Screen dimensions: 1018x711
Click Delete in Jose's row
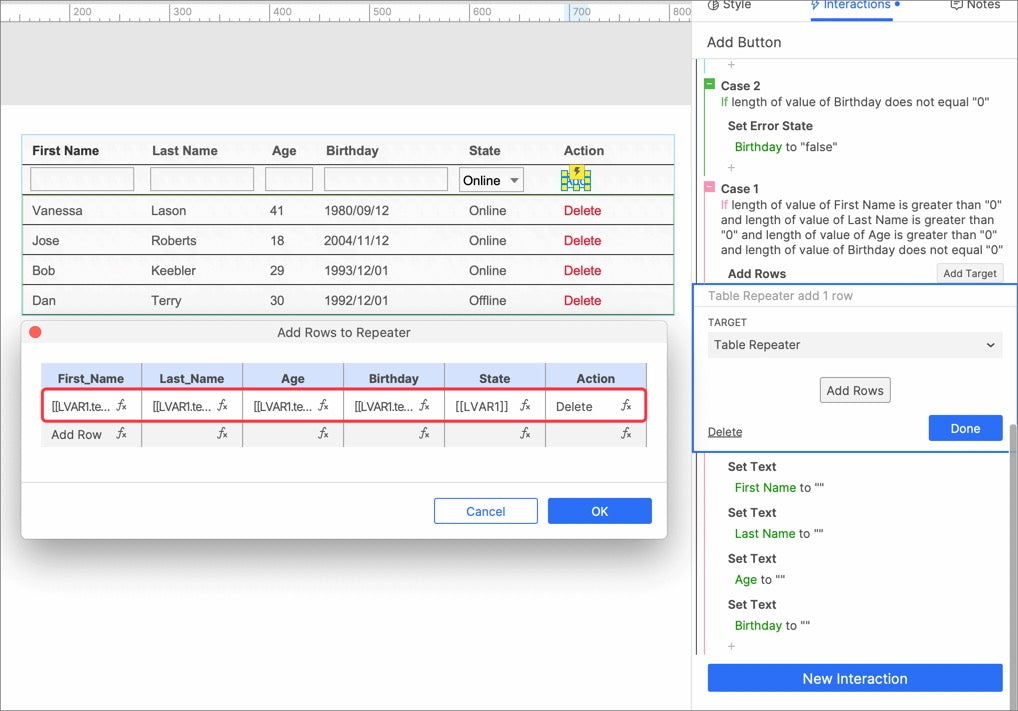point(582,240)
